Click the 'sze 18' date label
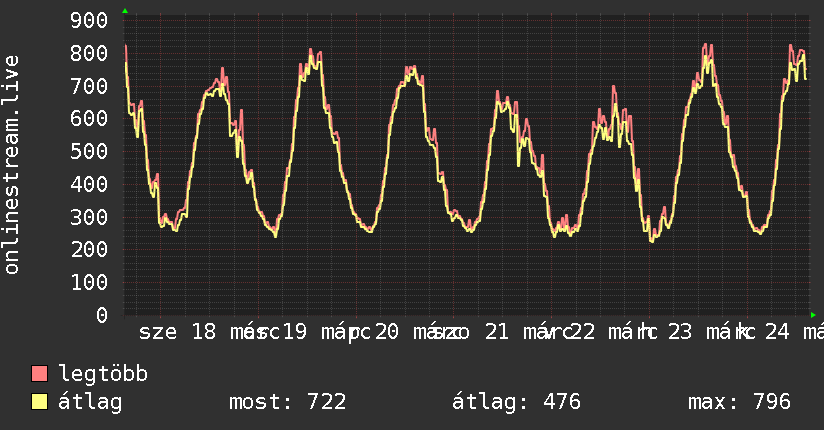Viewport: 824px width, 430px height. tap(177, 332)
